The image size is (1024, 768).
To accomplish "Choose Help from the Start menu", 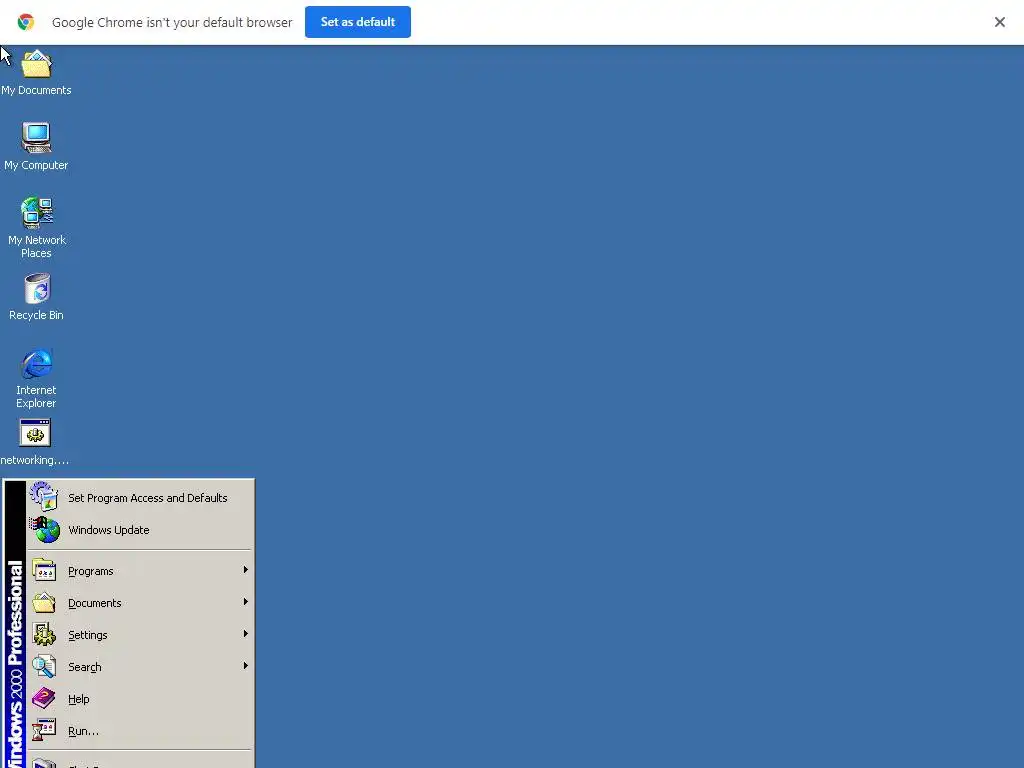I will [140, 698].
